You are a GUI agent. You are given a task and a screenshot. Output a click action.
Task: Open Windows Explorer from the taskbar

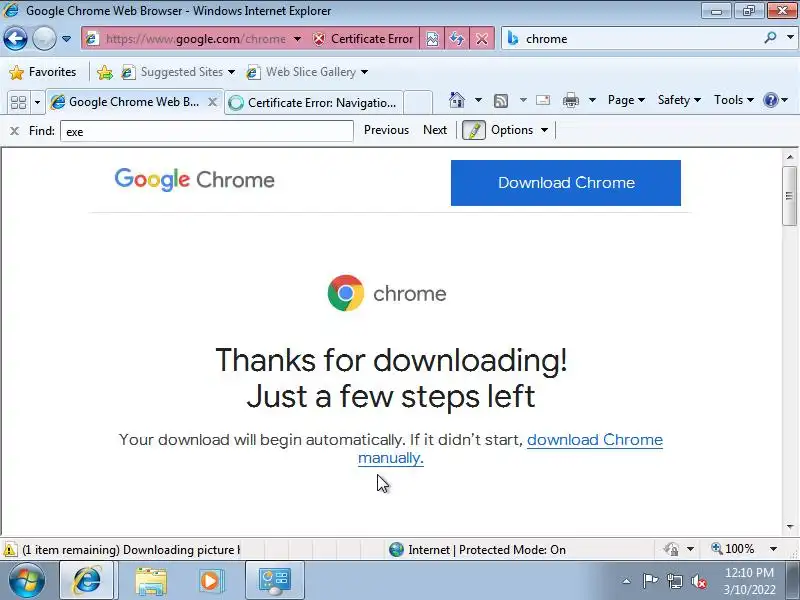pos(151,581)
